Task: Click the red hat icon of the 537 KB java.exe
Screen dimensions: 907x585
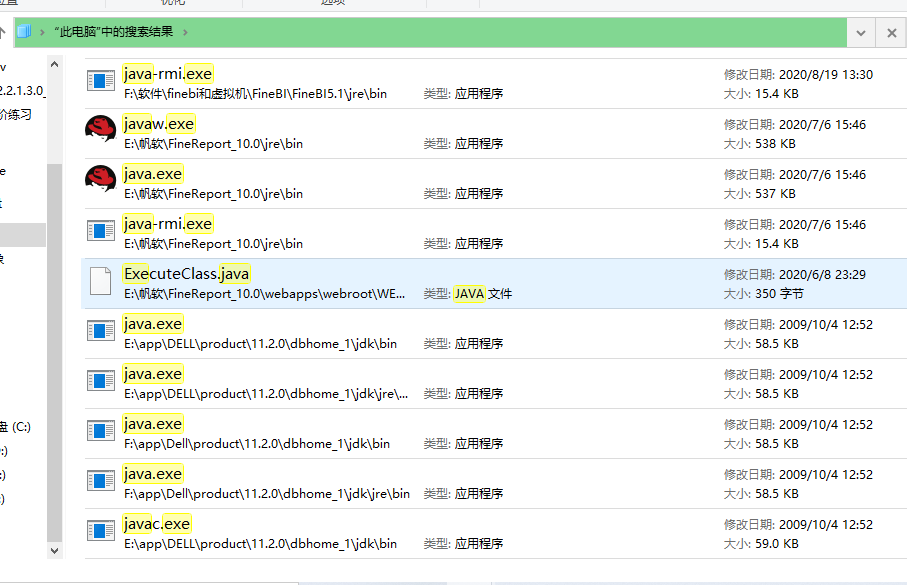Action: [x=101, y=179]
